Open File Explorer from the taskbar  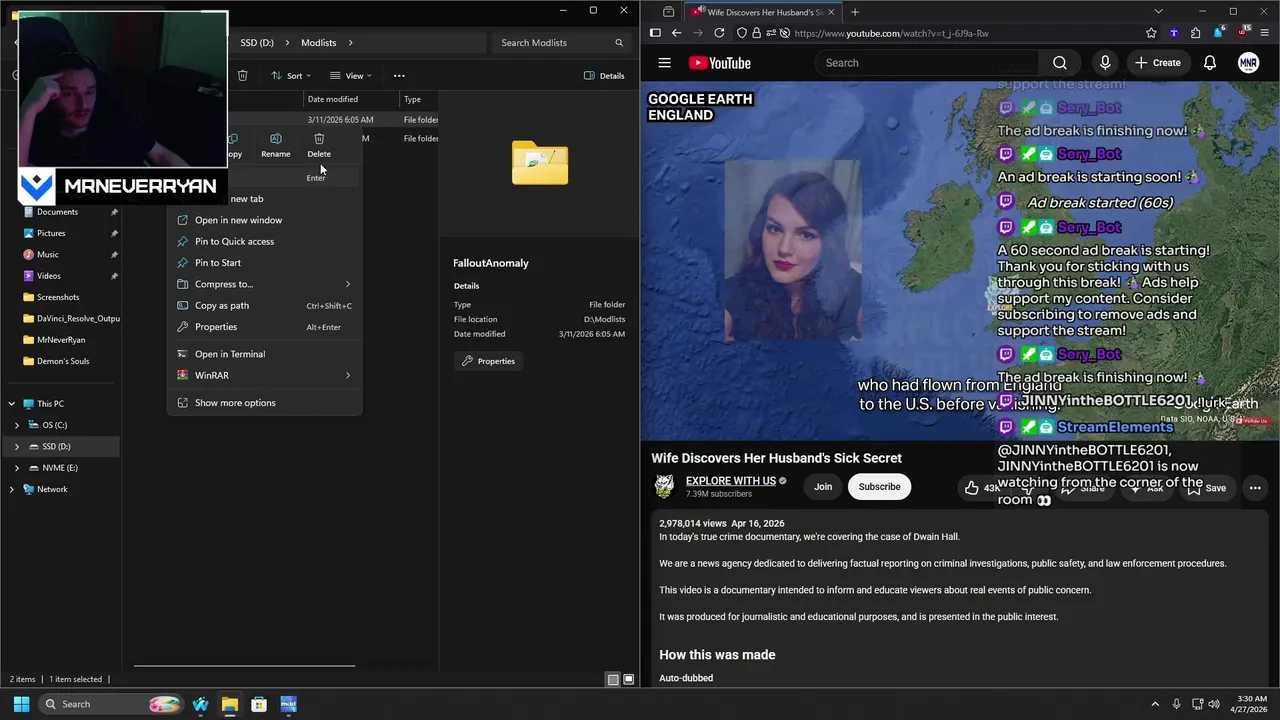[x=230, y=704]
